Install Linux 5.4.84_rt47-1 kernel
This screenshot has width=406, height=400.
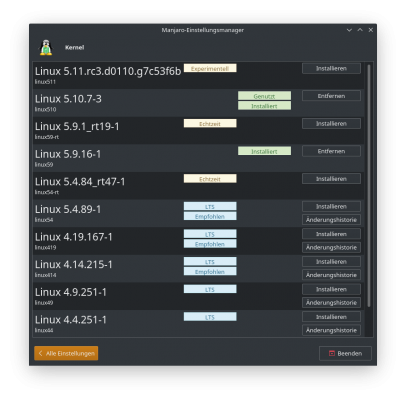[x=331, y=179]
